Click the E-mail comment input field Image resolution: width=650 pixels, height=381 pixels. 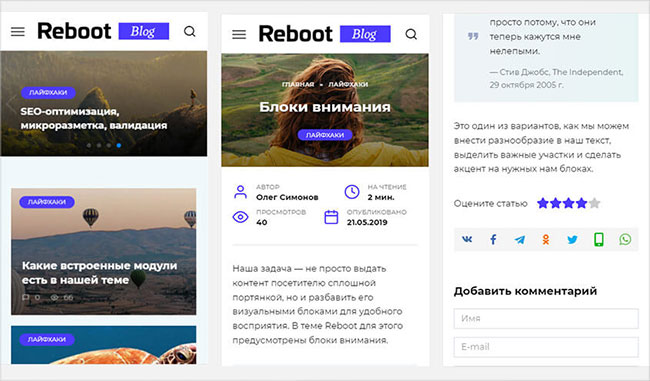tap(546, 347)
